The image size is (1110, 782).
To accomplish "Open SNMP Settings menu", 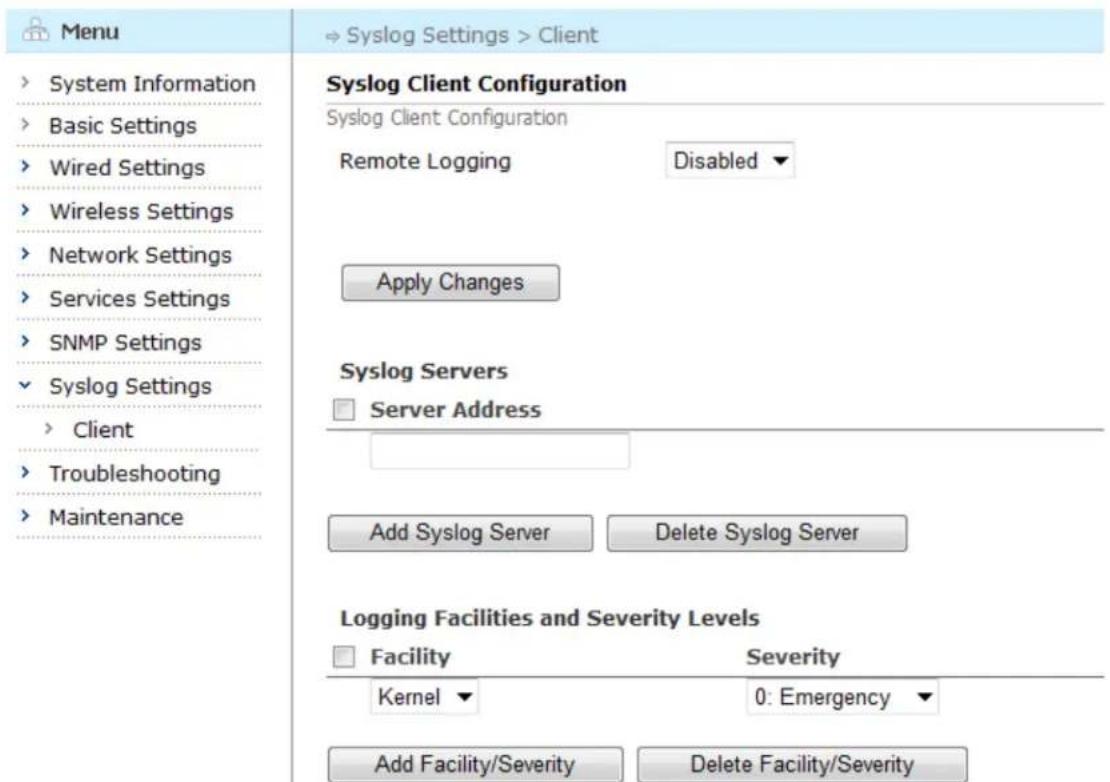I will pos(125,343).
